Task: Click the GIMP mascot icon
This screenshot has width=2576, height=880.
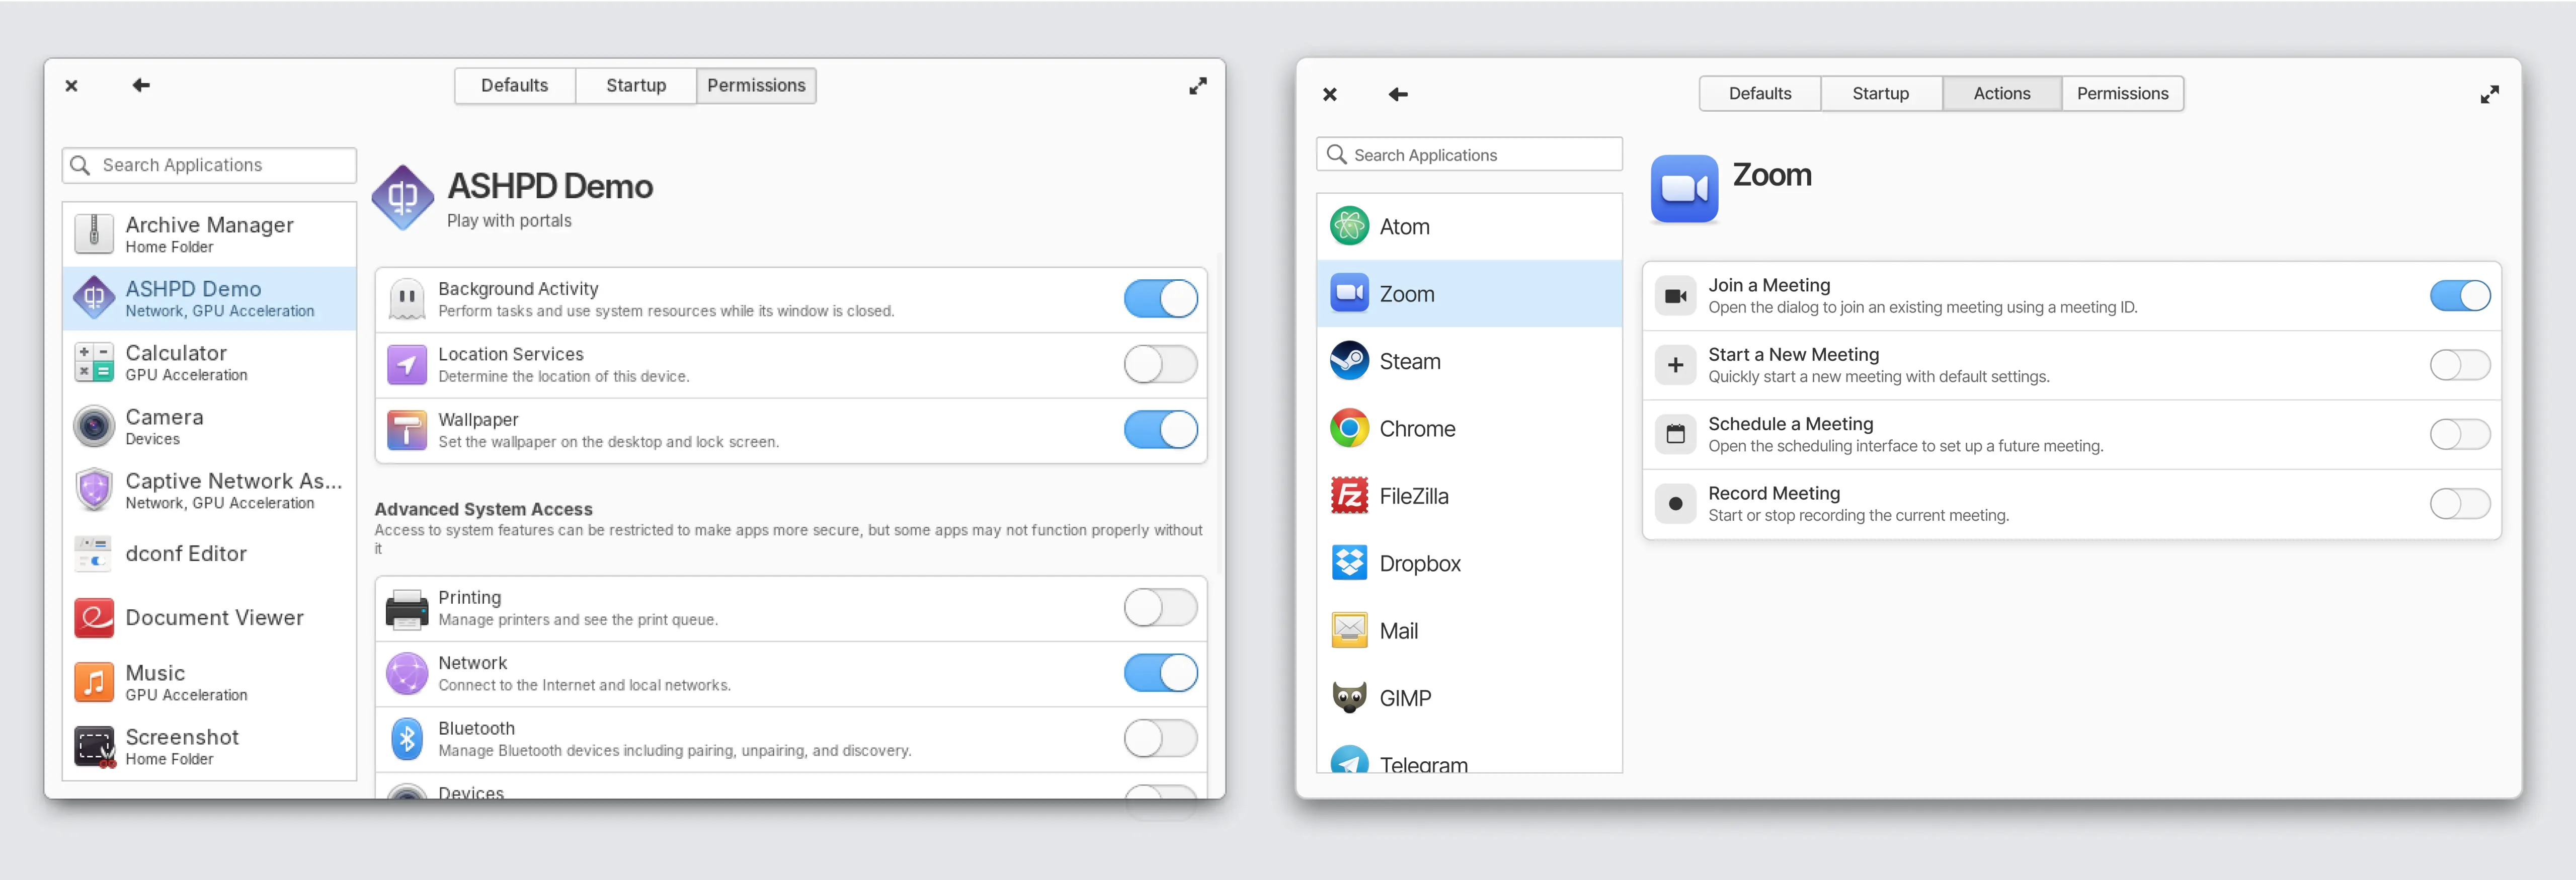Action: click(x=1349, y=697)
